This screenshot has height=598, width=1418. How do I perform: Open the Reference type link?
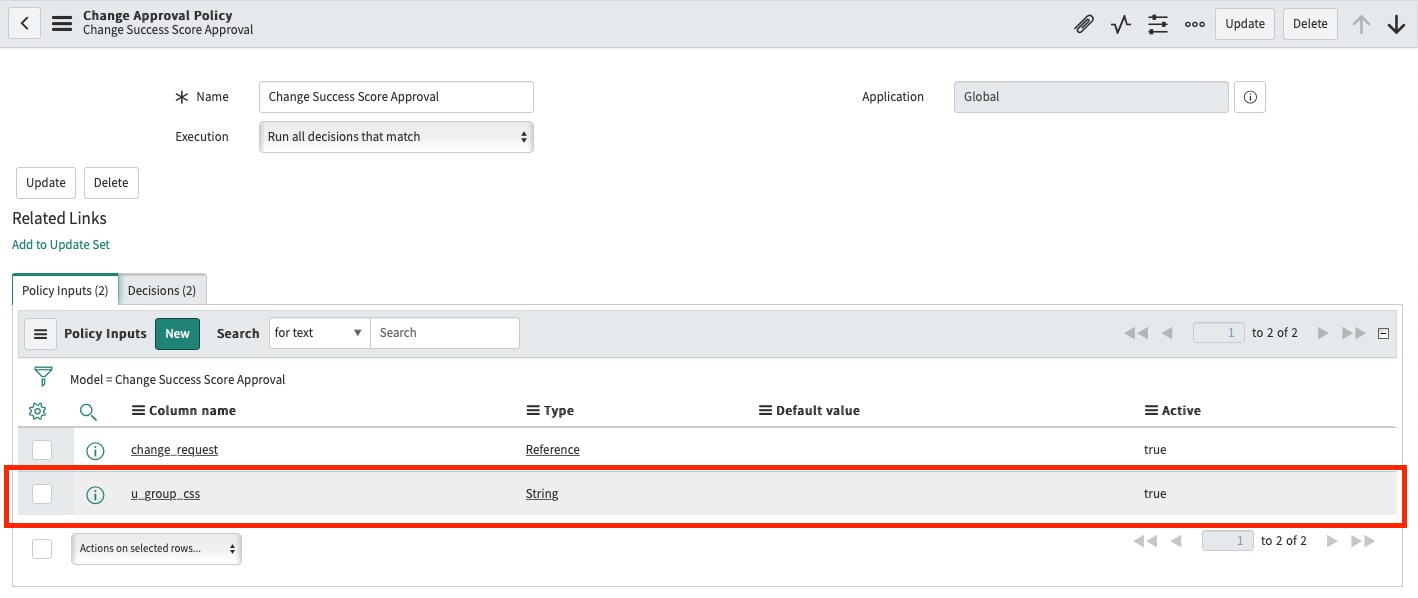click(552, 450)
